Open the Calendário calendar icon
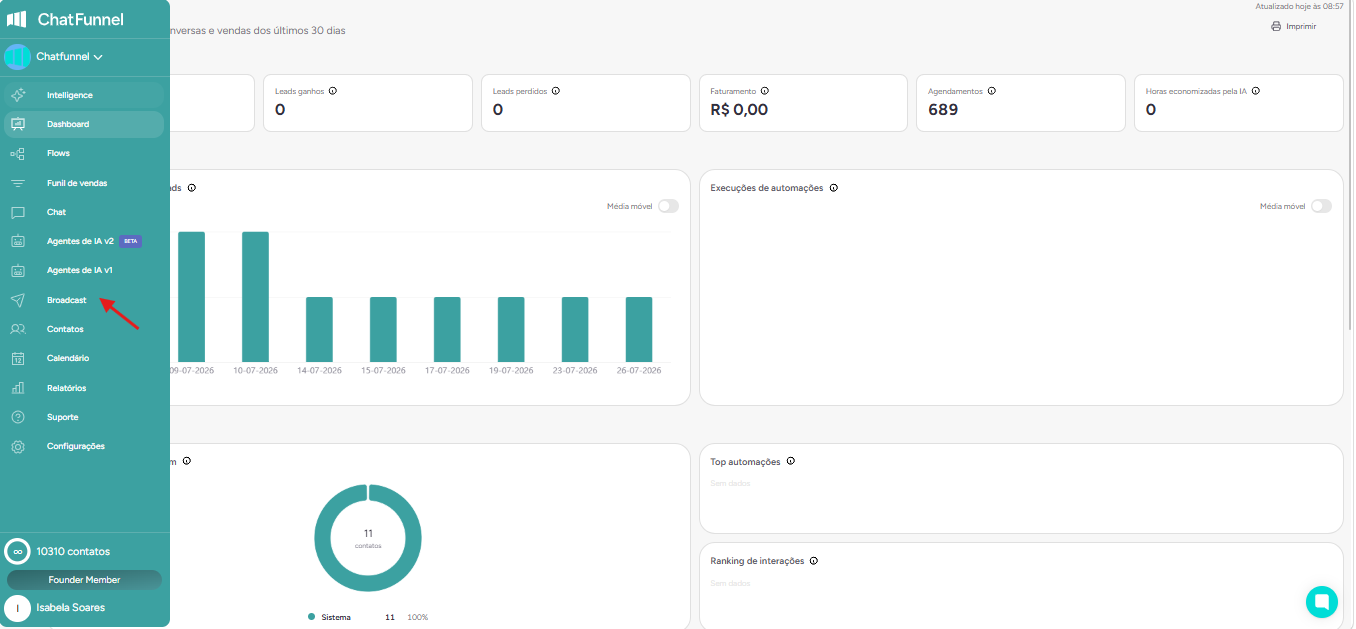The height and width of the screenshot is (629, 1356). tap(18, 358)
